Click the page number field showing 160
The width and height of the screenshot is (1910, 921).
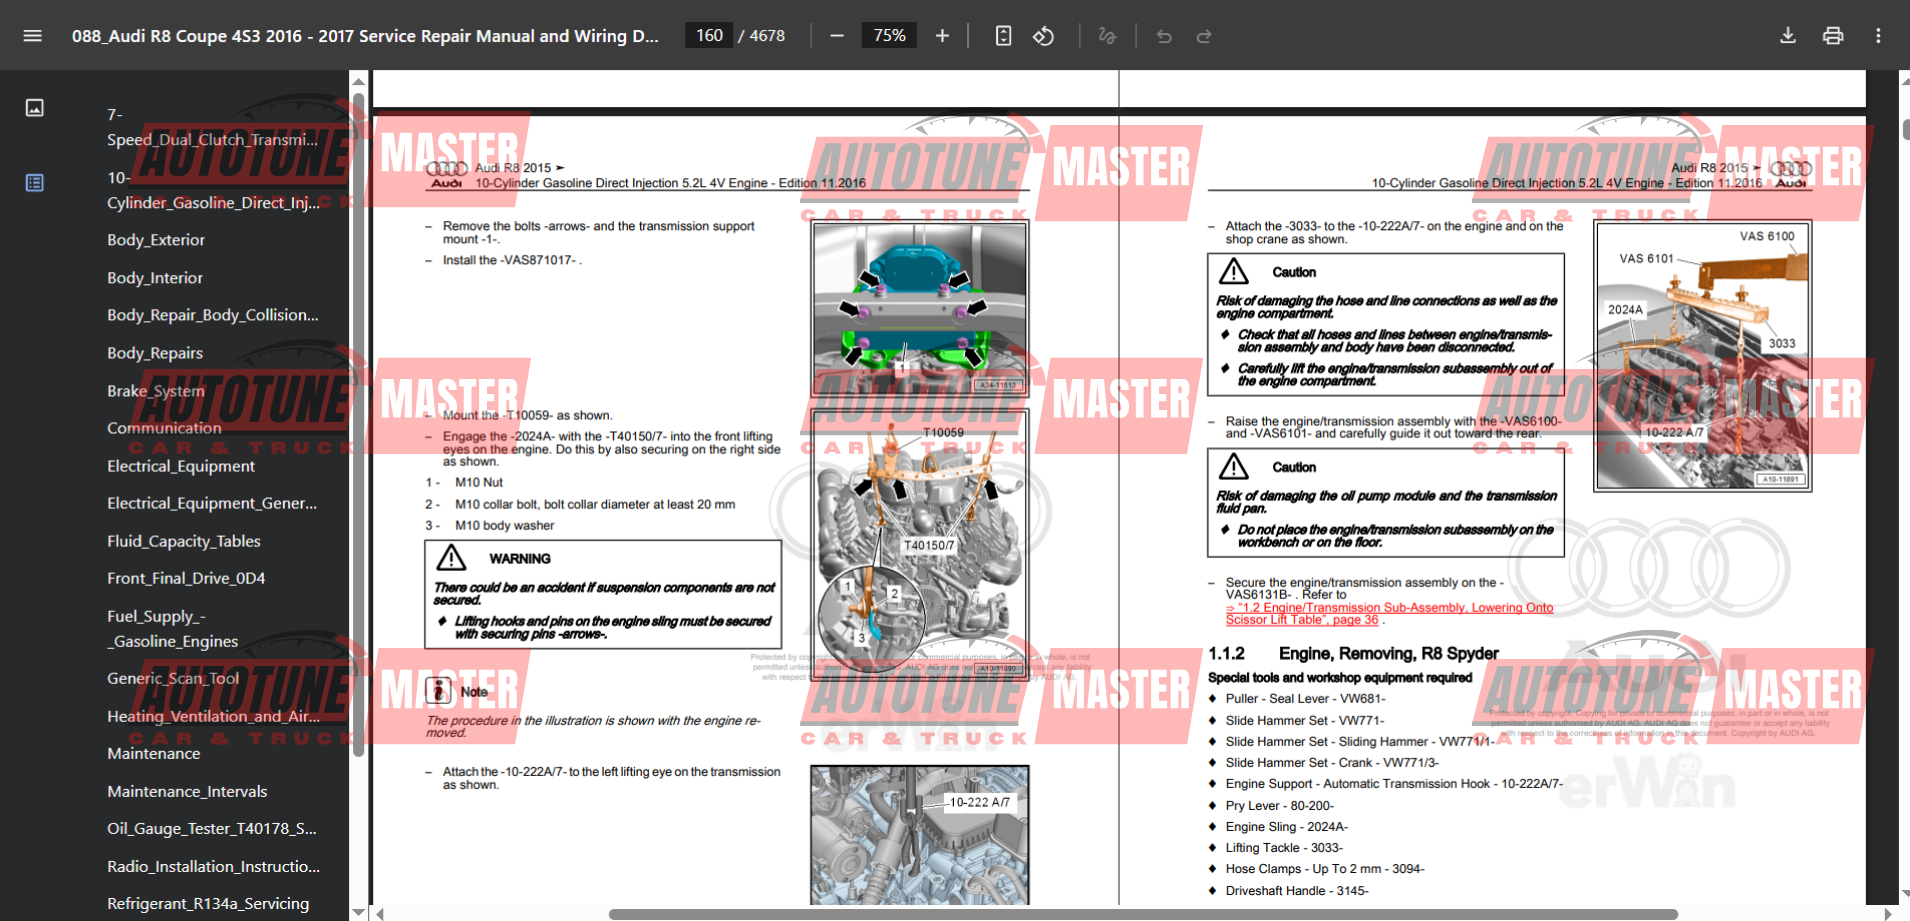point(709,36)
